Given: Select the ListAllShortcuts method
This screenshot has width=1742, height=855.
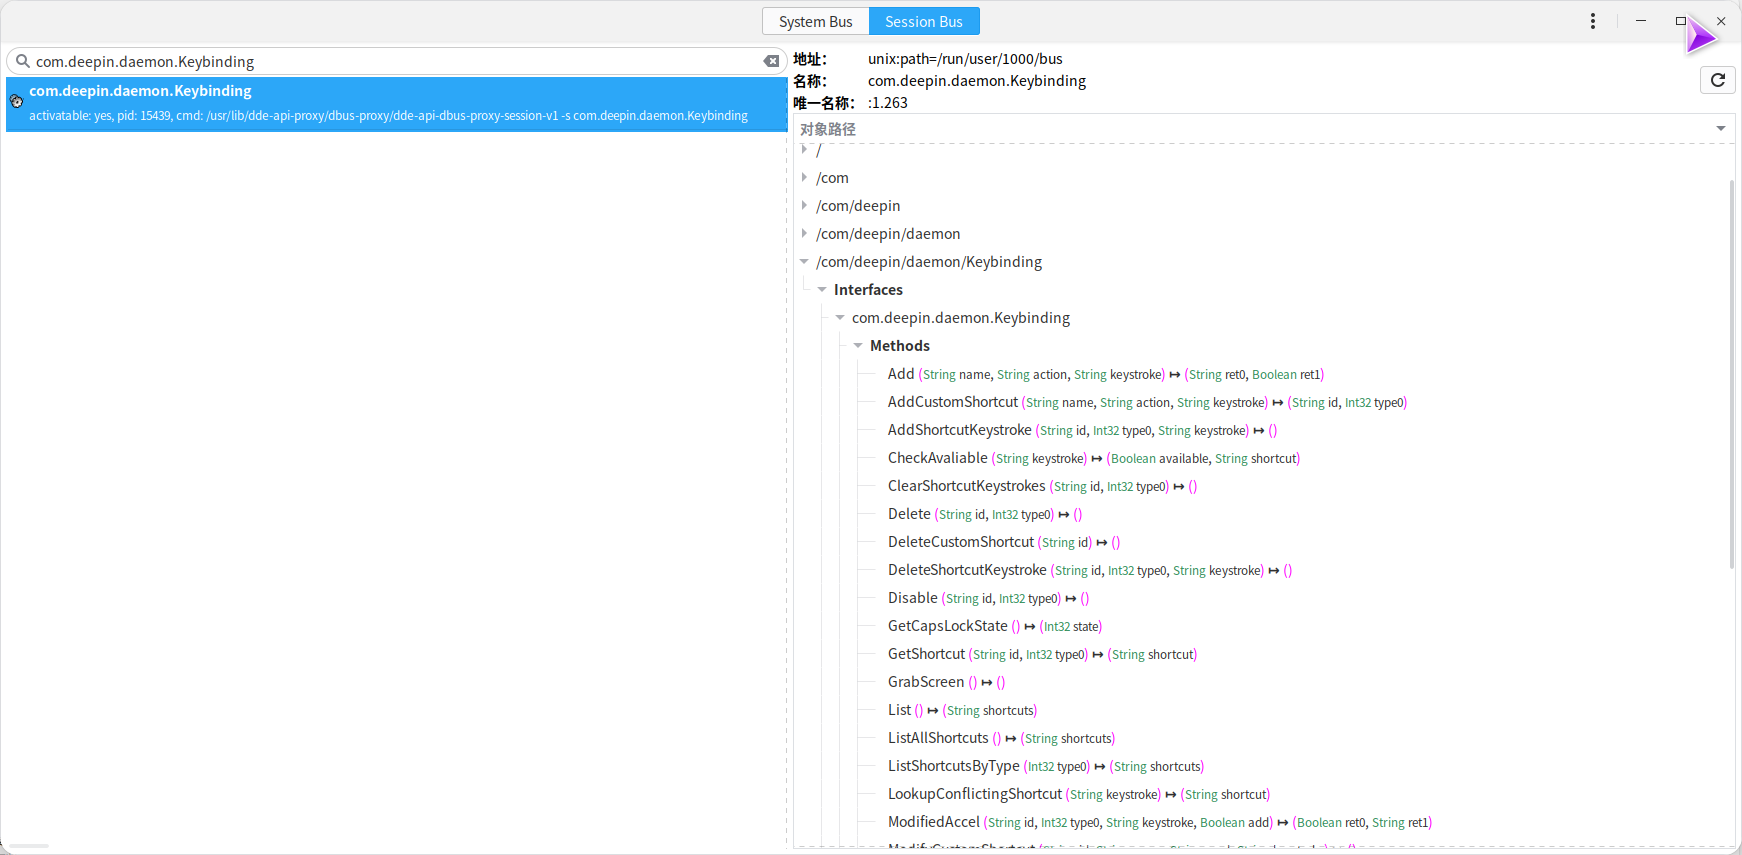Looking at the screenshot, I should pos(1001,738).
